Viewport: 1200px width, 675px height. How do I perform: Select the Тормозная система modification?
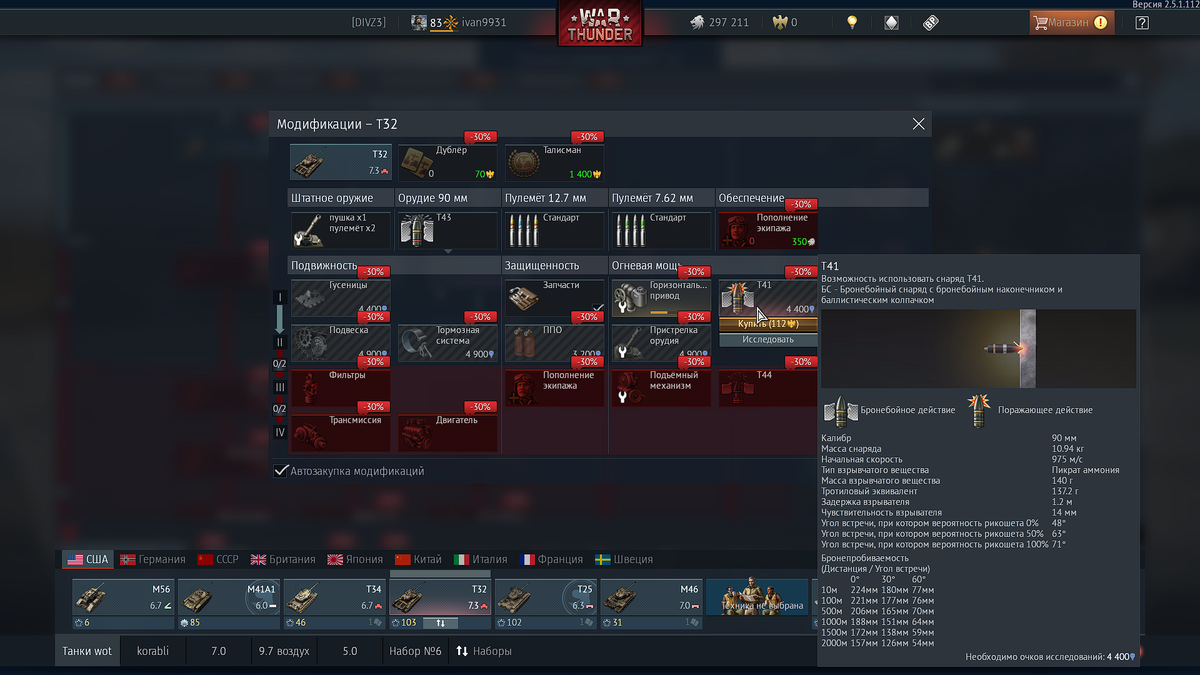[x=448, y=342]
